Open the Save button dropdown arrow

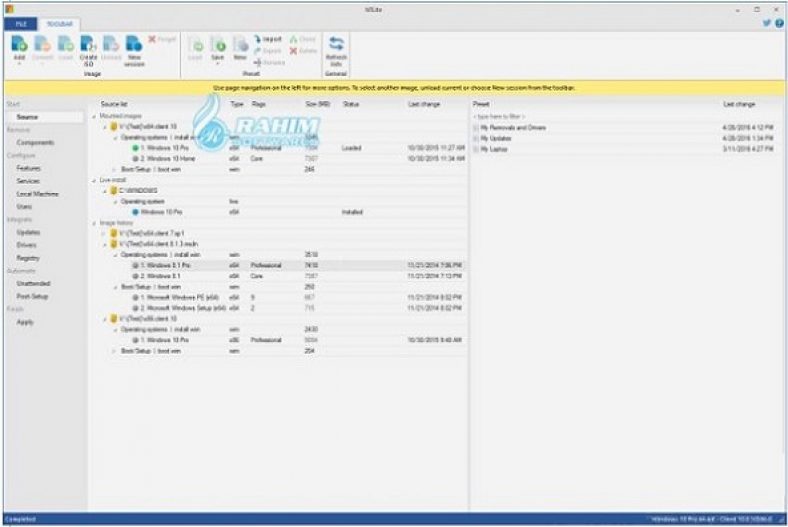click(x=218, y=64)
